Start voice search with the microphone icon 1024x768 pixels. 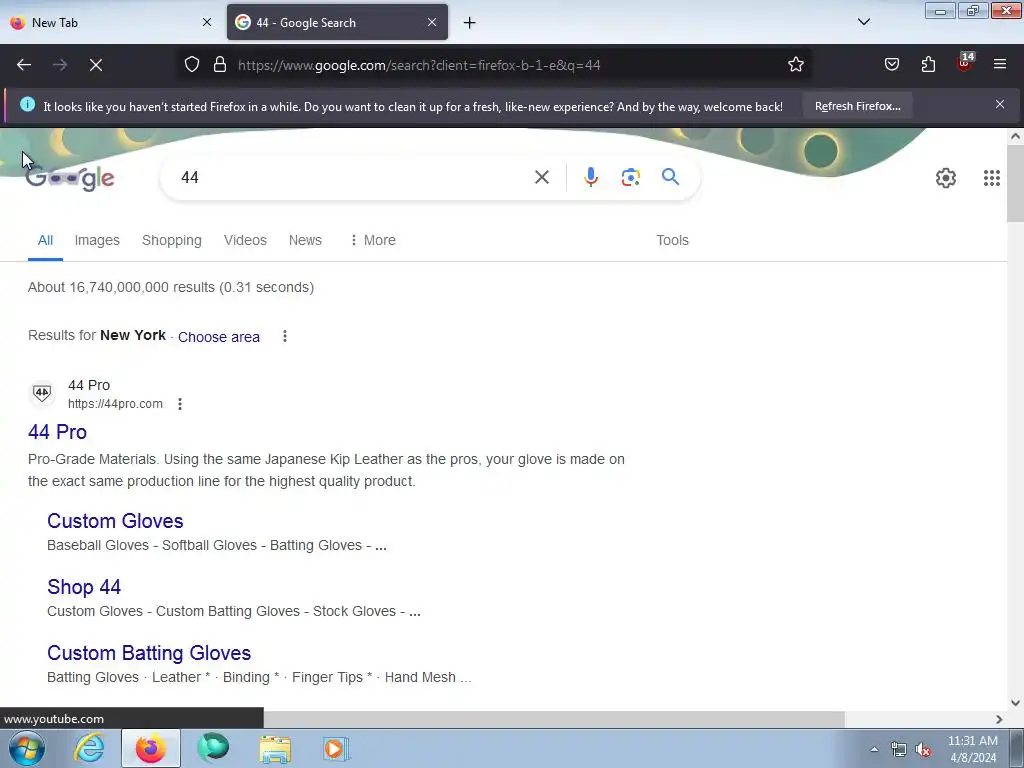coord(590,177)
